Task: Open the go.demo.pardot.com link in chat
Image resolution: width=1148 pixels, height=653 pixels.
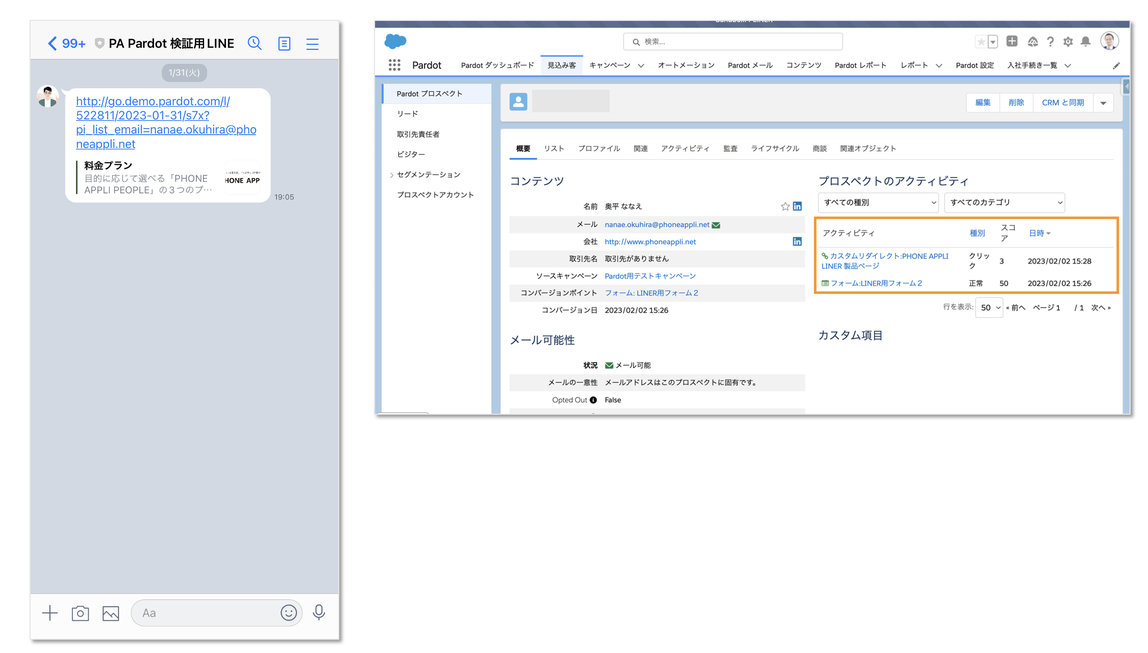Action: click(x=166, y=122)
